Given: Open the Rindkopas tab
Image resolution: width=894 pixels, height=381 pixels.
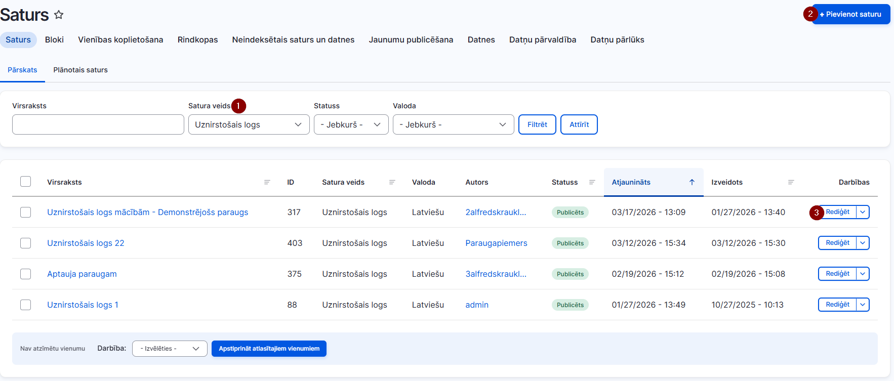Looking at the screenshot, I should pos(197,40).
